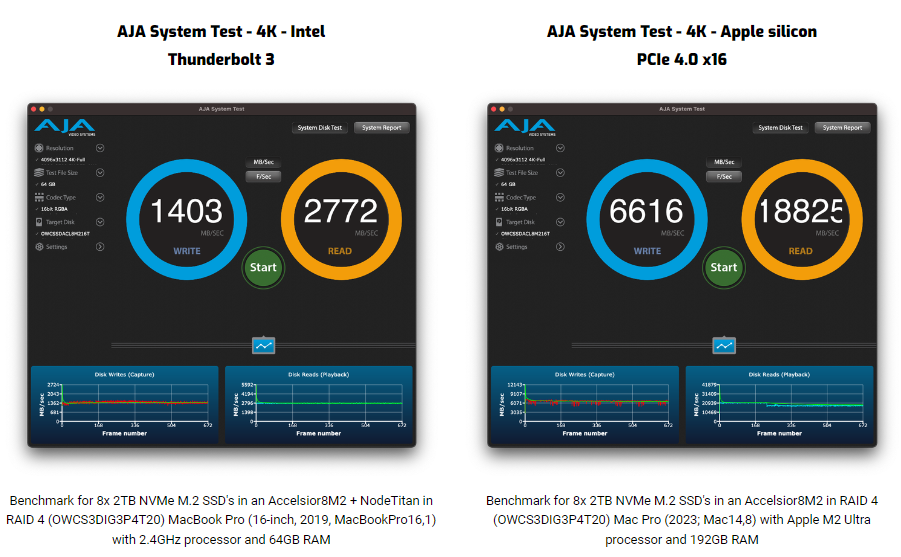The width and height of the screenshot is (901, 557).
Task: Close the Intel AJA System Test window
Action: click(34, 109)
